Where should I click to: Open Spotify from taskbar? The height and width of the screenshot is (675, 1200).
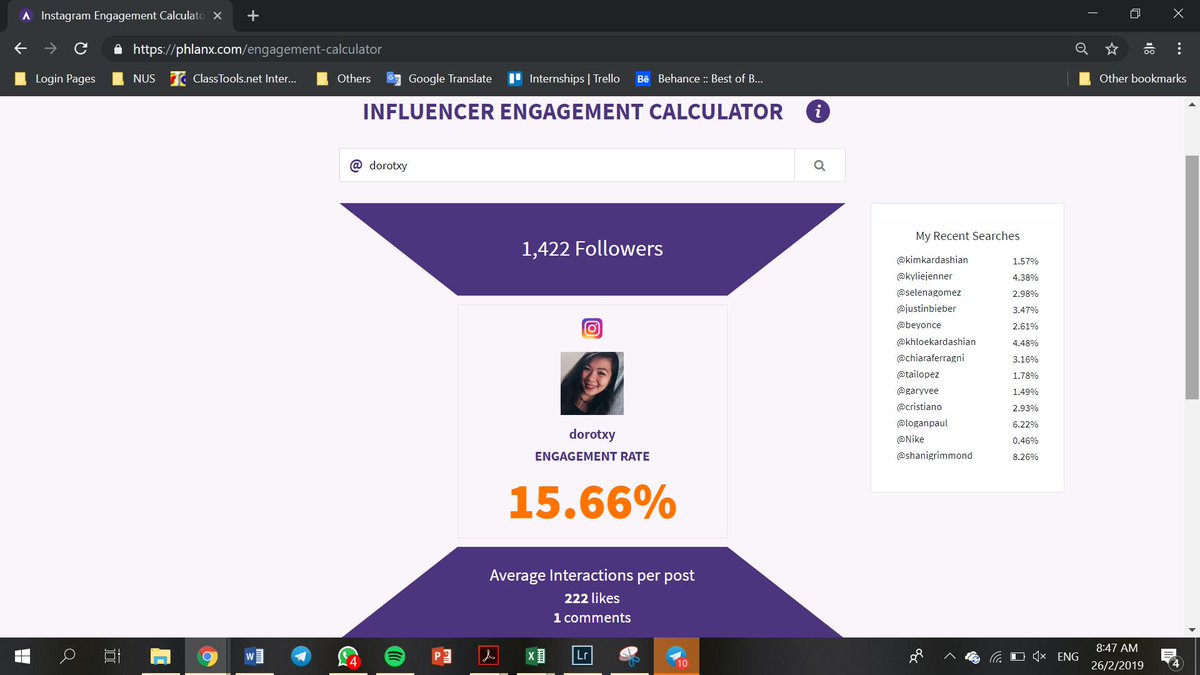click(395, 656)
